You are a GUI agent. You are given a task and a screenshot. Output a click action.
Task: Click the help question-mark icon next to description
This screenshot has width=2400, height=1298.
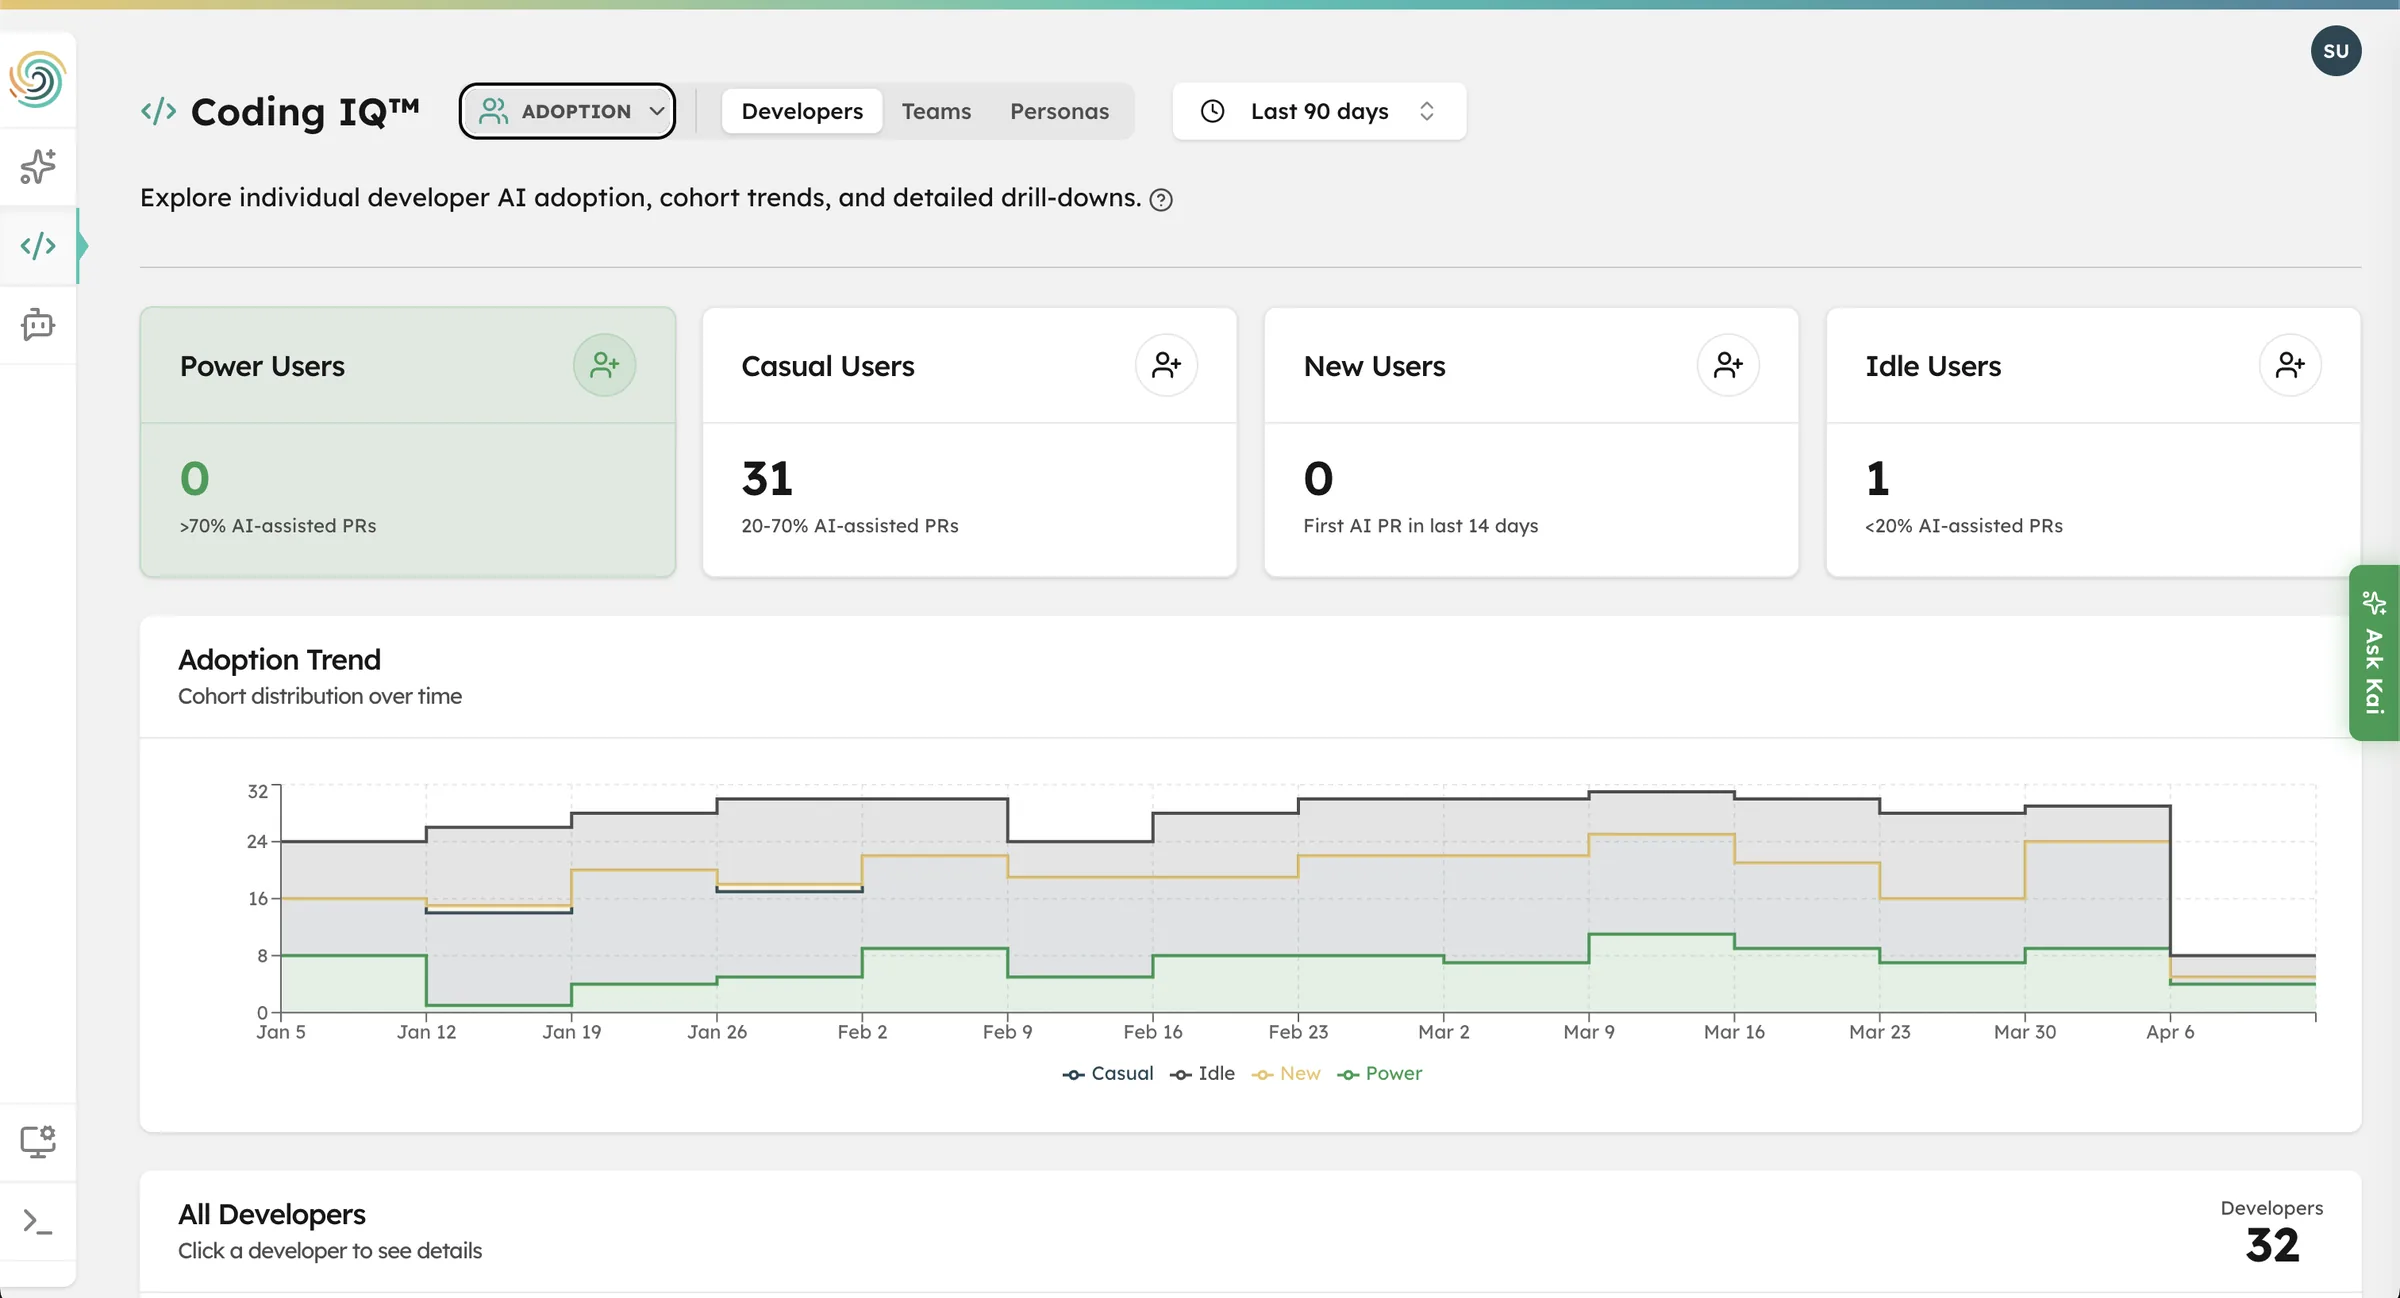[1161, 199]
